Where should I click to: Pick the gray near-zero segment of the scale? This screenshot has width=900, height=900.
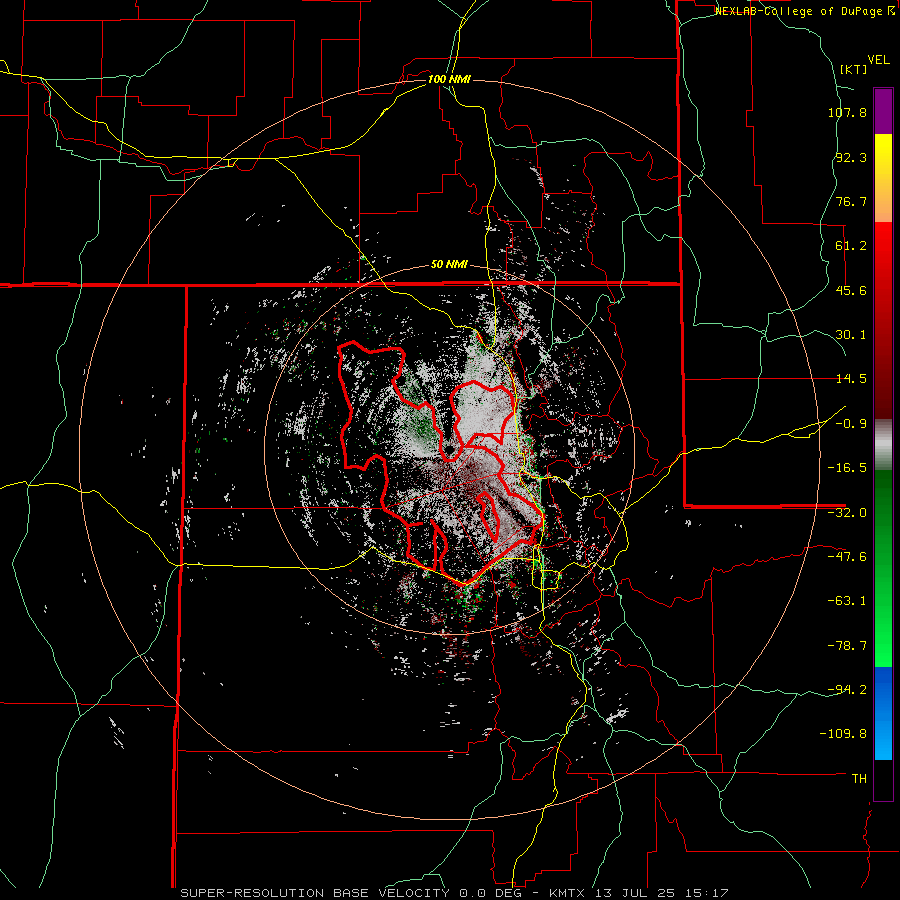[x=883, y=445]
